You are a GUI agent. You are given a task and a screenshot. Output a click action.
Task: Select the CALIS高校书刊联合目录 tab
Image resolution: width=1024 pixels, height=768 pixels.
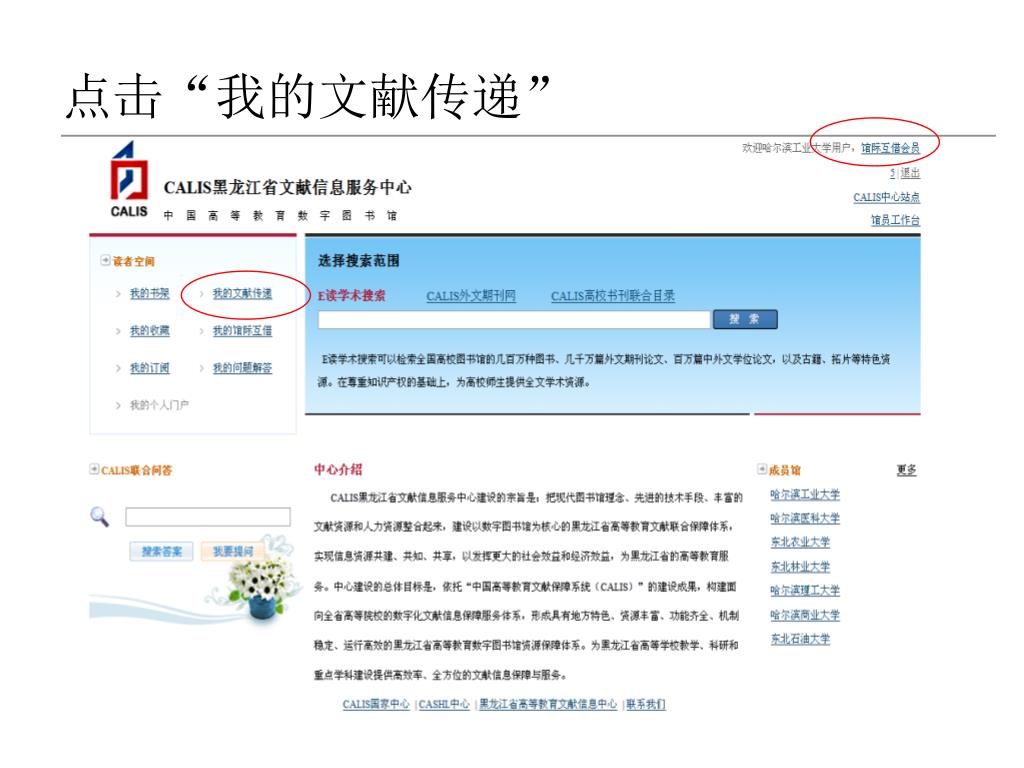tap(613, 296)
